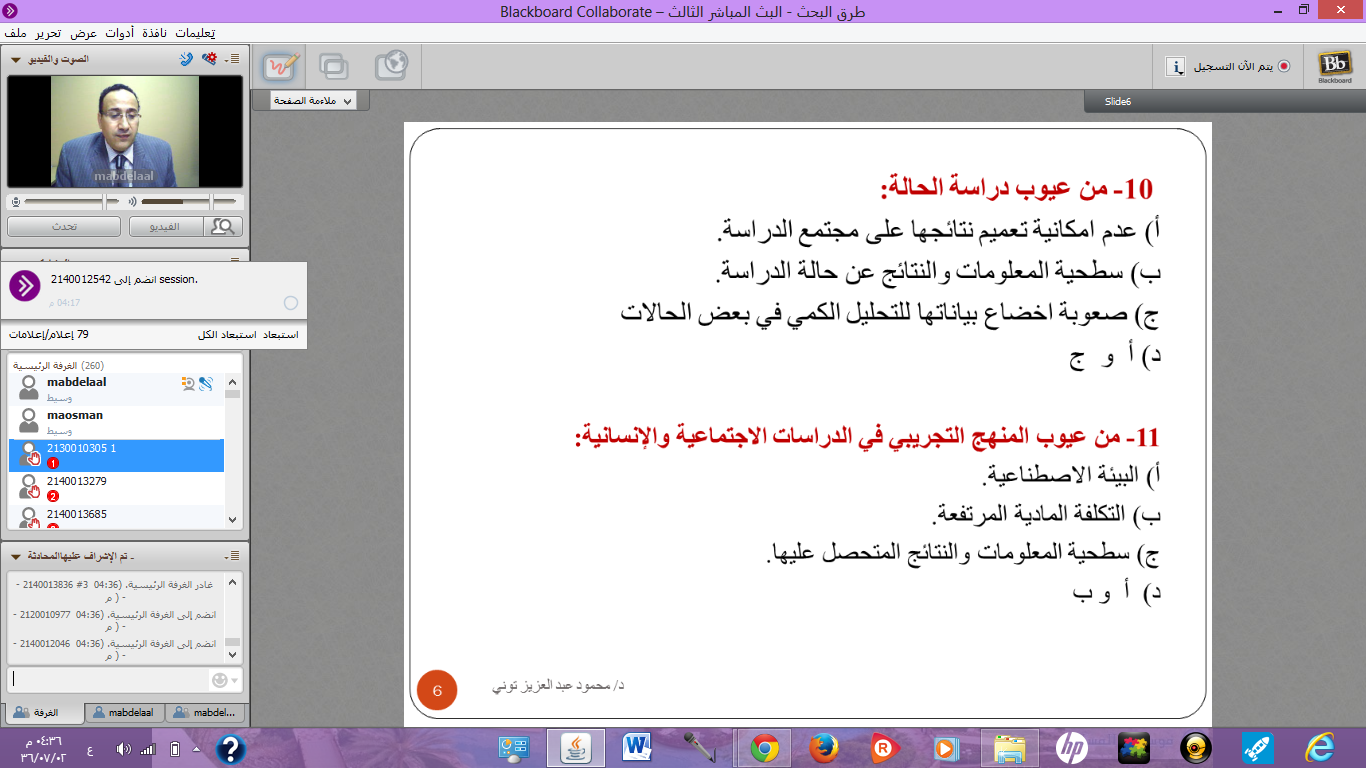This screenshot has height=768, width=1366.
Task: Open the emoticon picker dropdown
Action: (225, 680)
